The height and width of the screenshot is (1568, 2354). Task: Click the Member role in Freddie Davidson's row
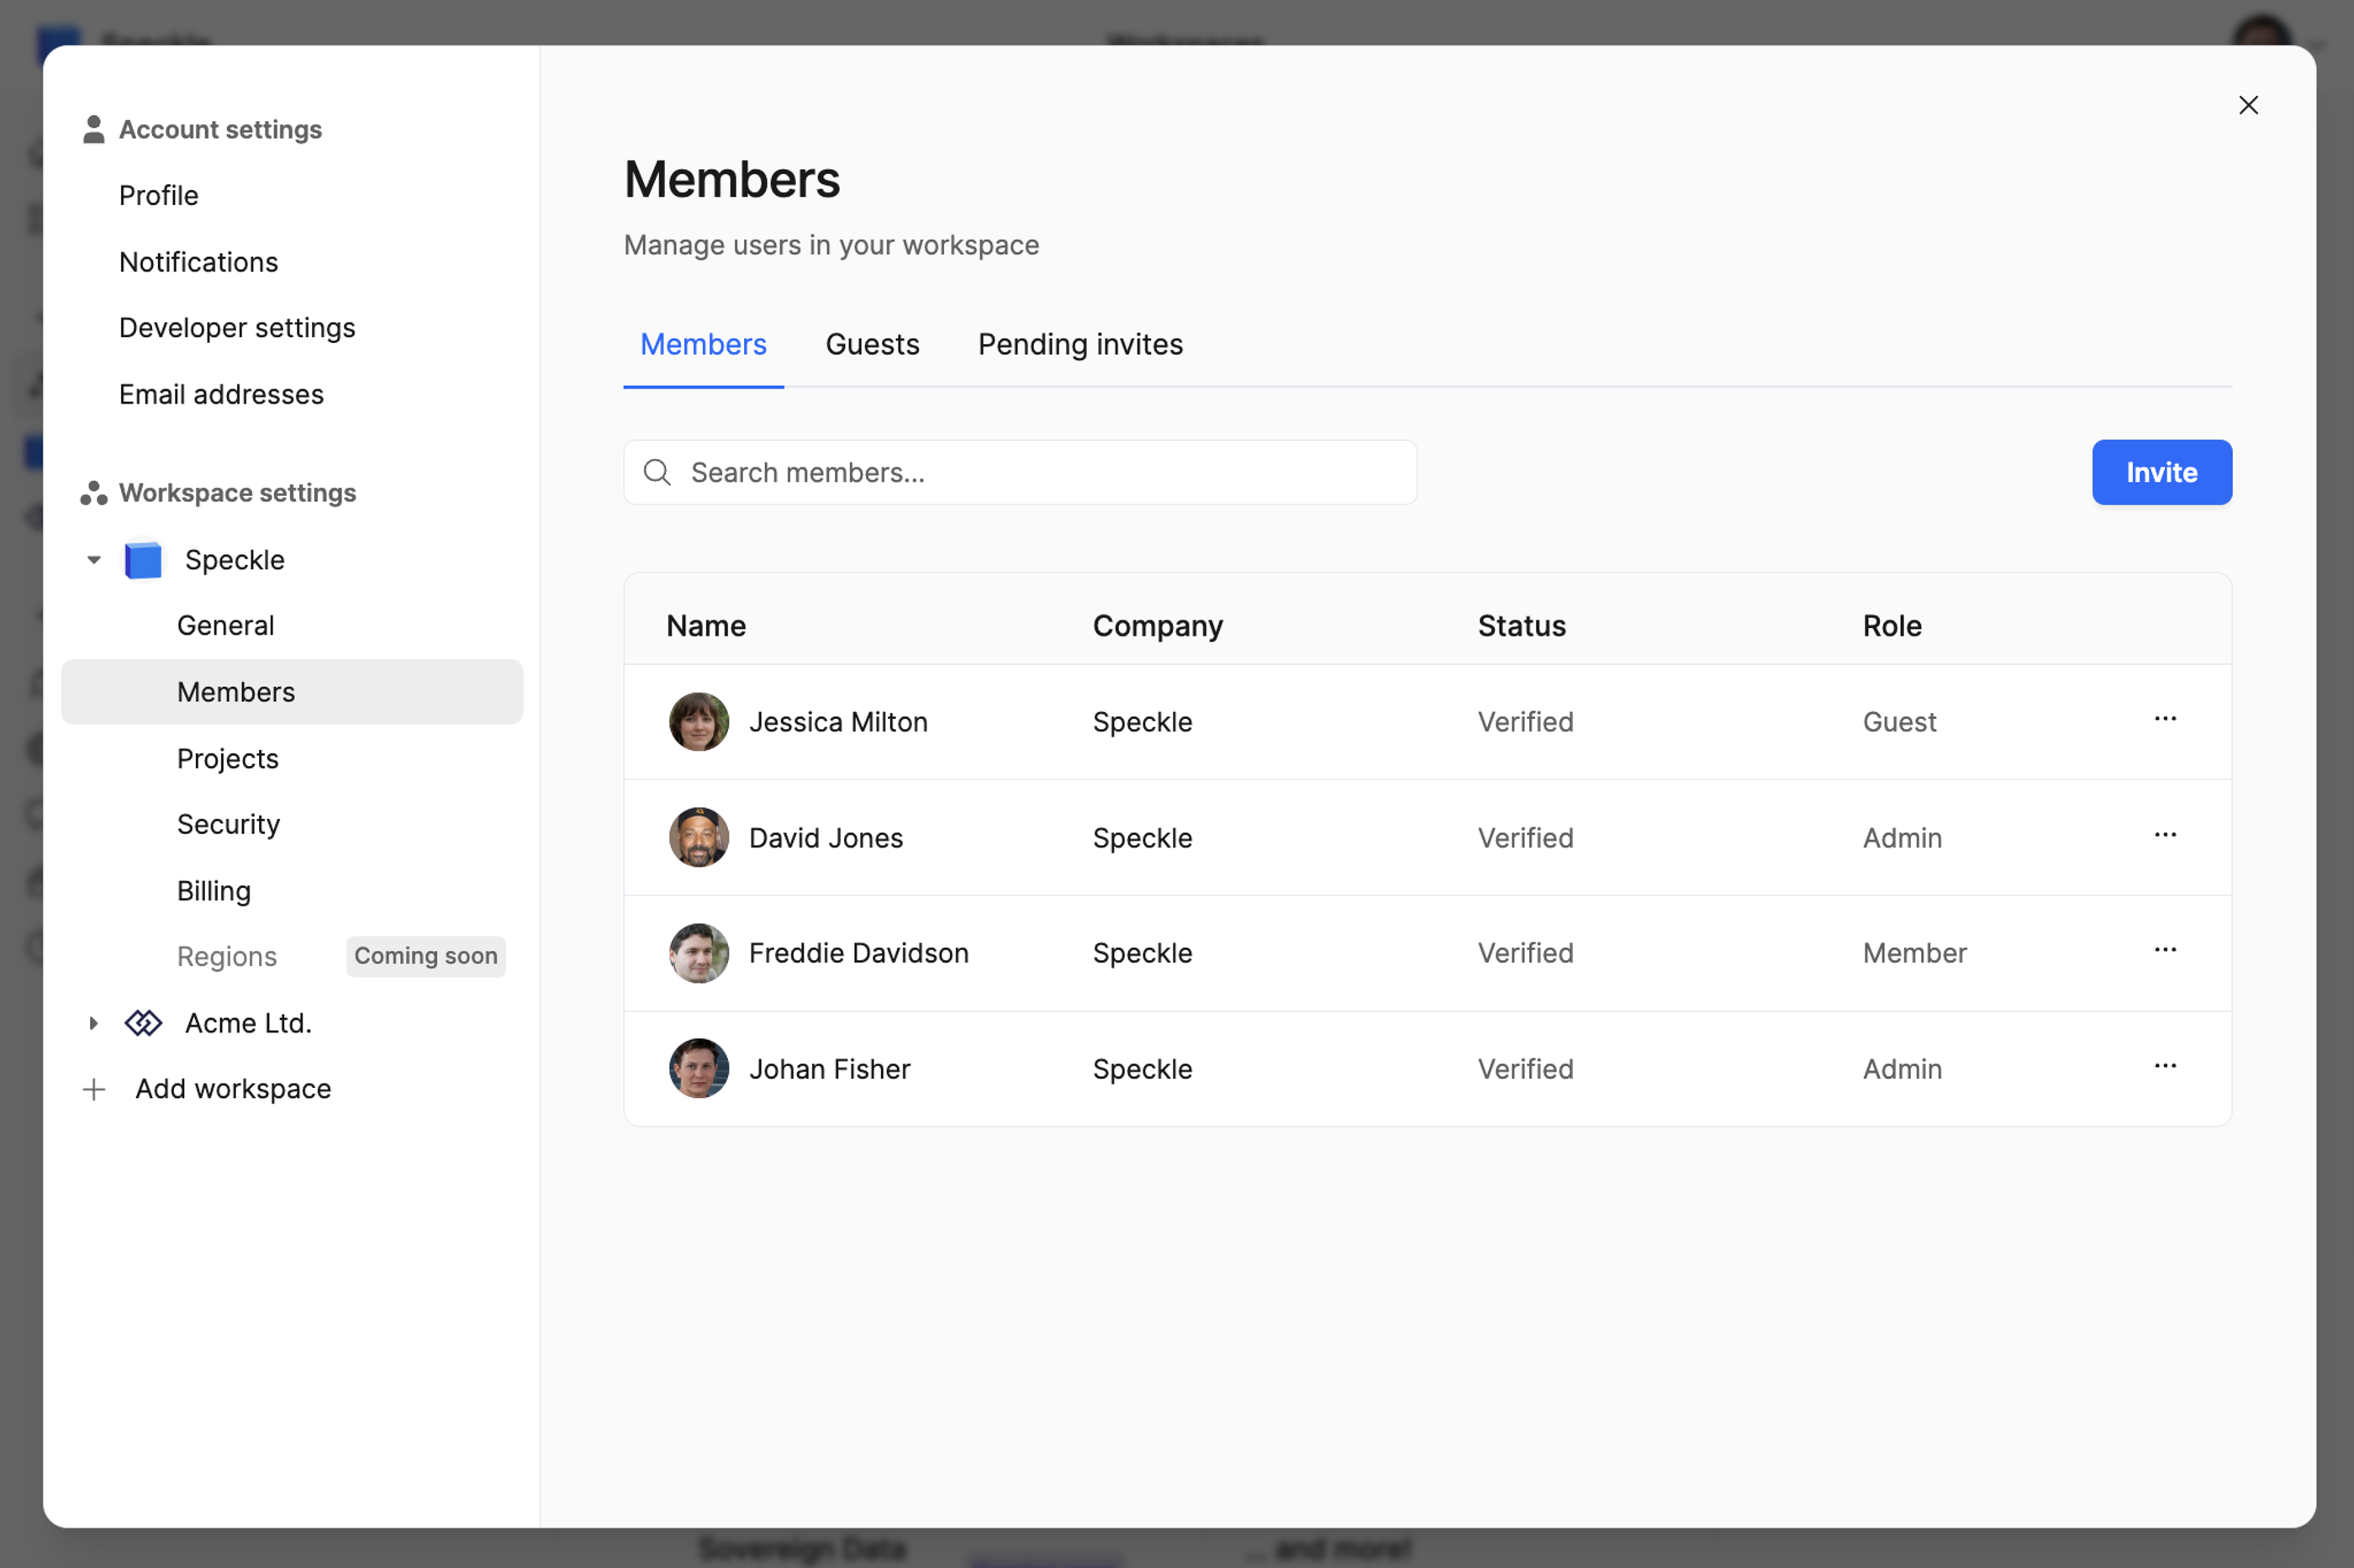point(1914,953)
